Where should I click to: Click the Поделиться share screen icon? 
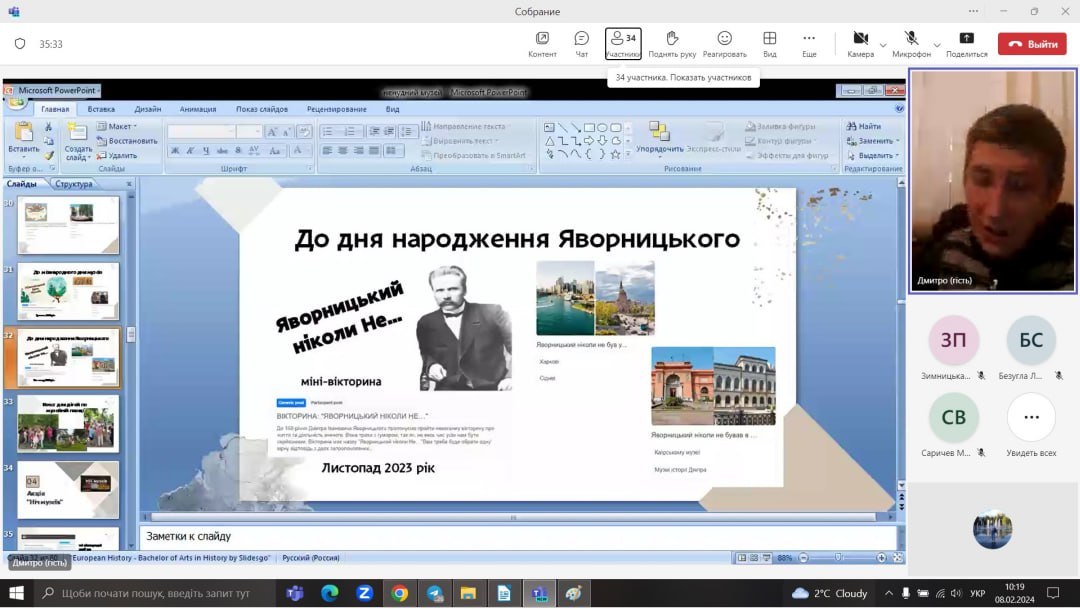point(966,43)
